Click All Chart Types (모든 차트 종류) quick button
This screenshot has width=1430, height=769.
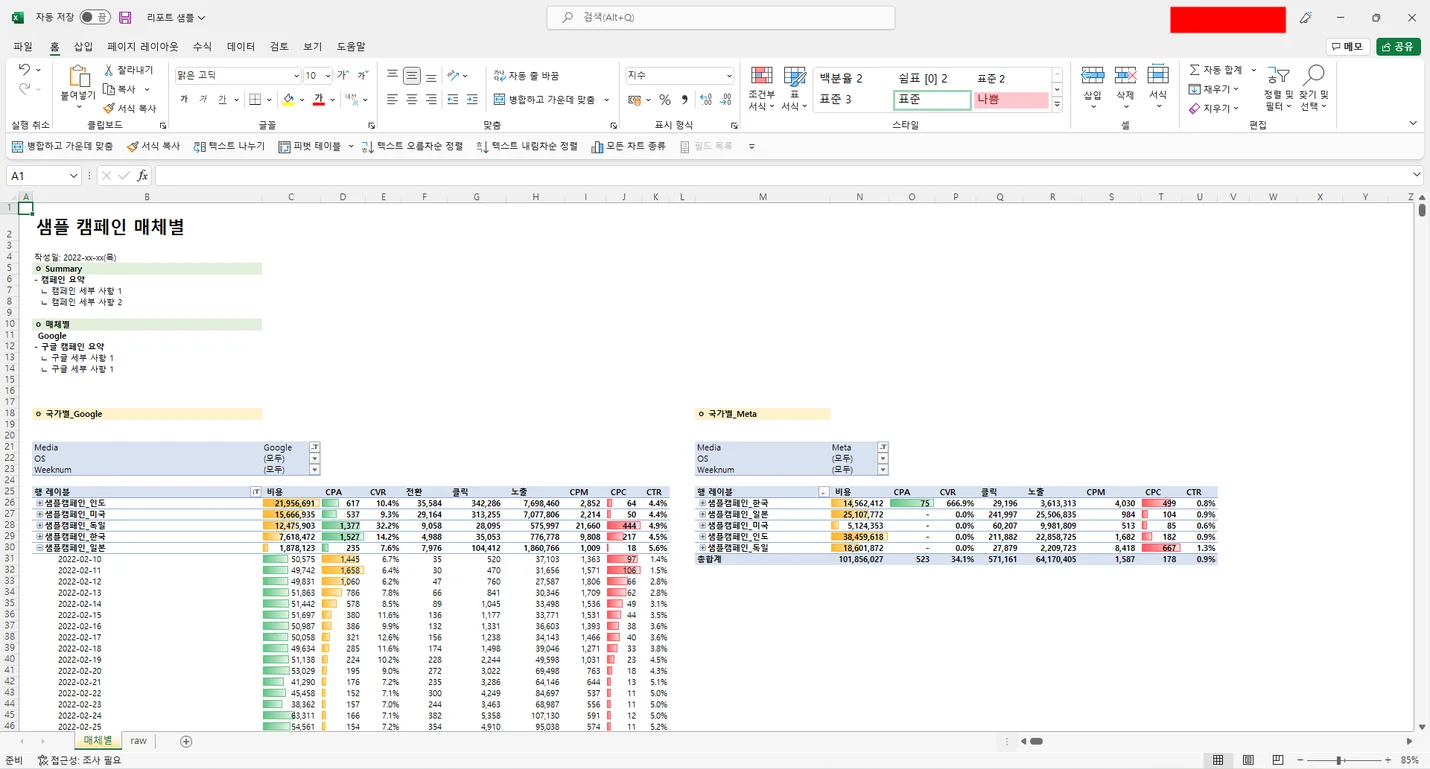coord(628,146)
